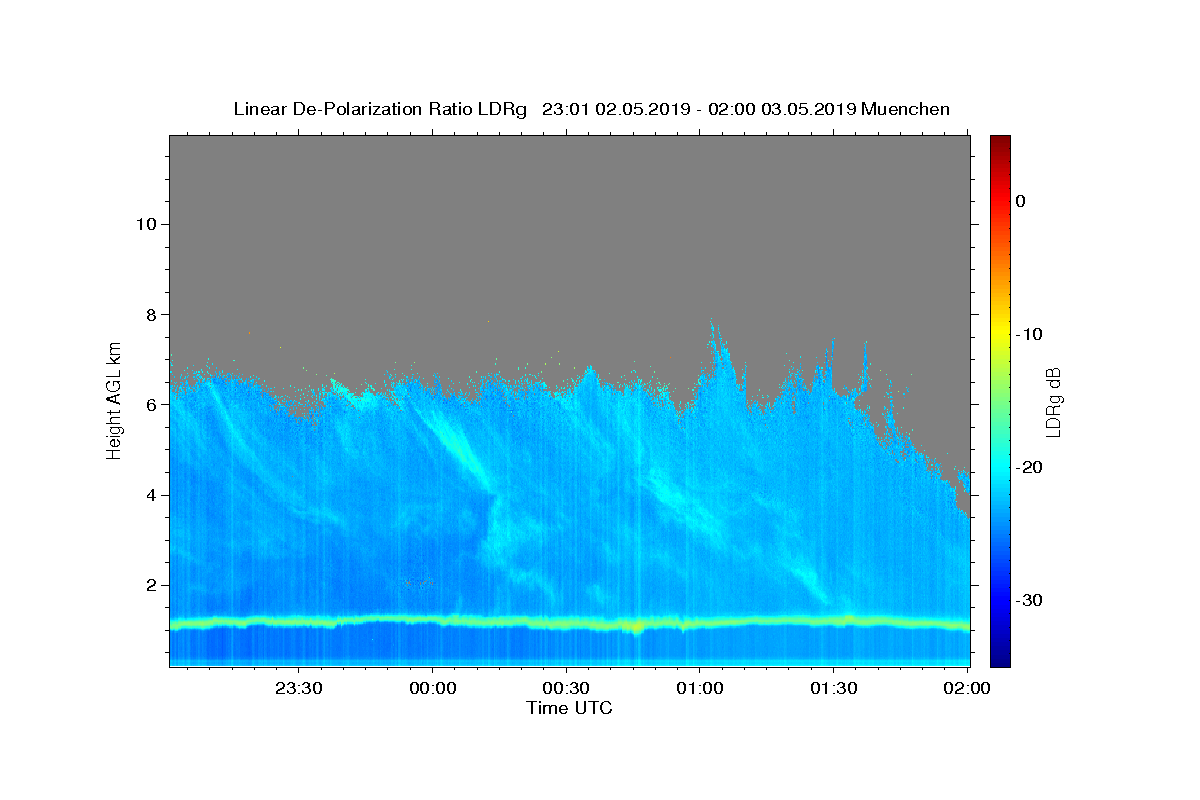
Task: Click the height tick label 2
Action: pyautogui.click(x=150, y=585)
